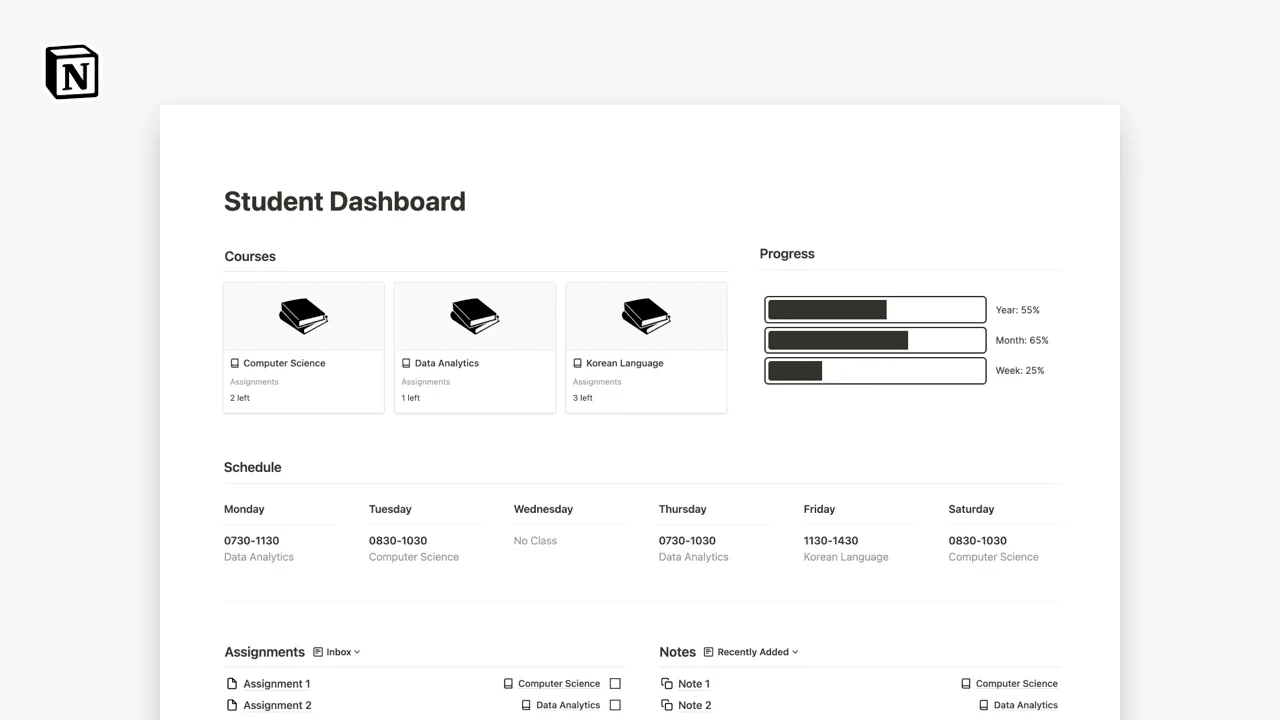The height and width of the screenshot is (720, 1280).
Task: Click the book icon on the Computer Science card
Action: 302,314
